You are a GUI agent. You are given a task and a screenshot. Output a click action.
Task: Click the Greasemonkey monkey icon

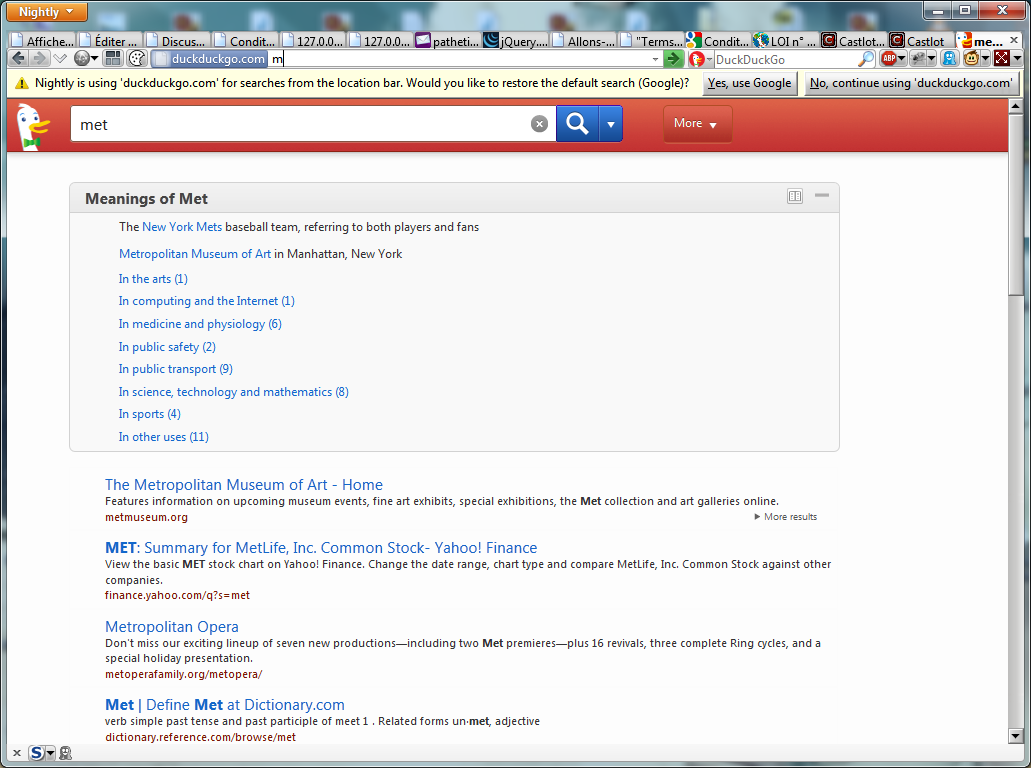(971, 59)
